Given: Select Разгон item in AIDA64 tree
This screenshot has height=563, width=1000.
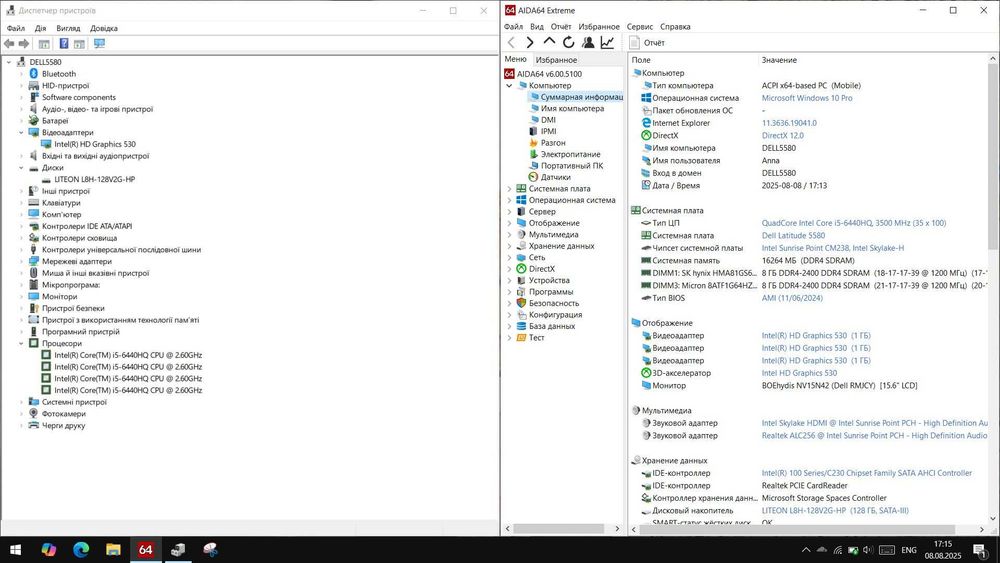Looking at the screenshot, I should pyautogui.click(x=553, y=143).
